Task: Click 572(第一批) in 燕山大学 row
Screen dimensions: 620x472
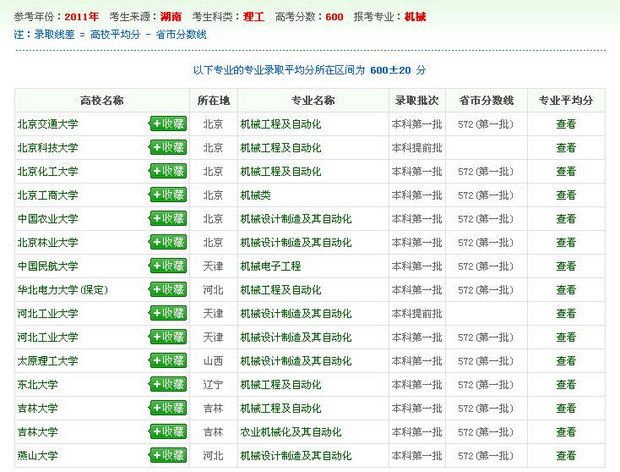Action: click(486, 456)
